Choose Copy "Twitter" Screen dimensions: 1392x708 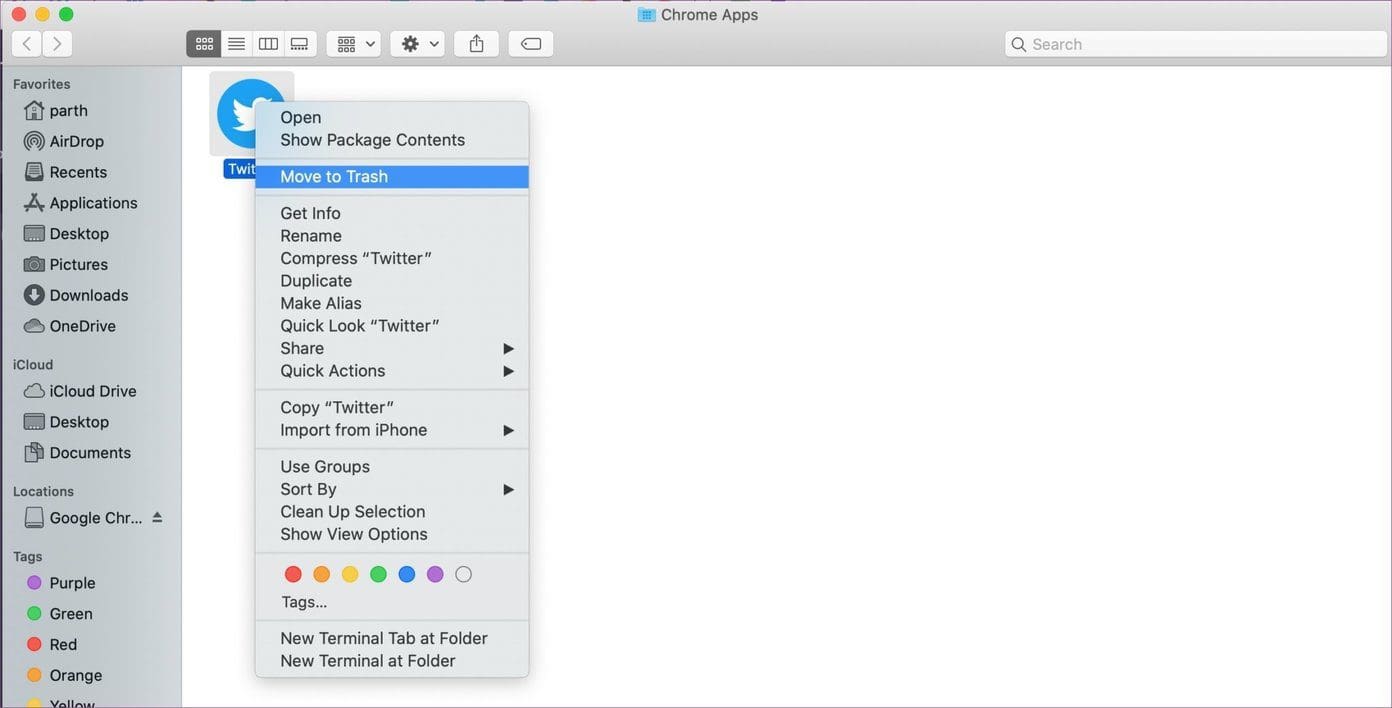click(x=392, y=408)
